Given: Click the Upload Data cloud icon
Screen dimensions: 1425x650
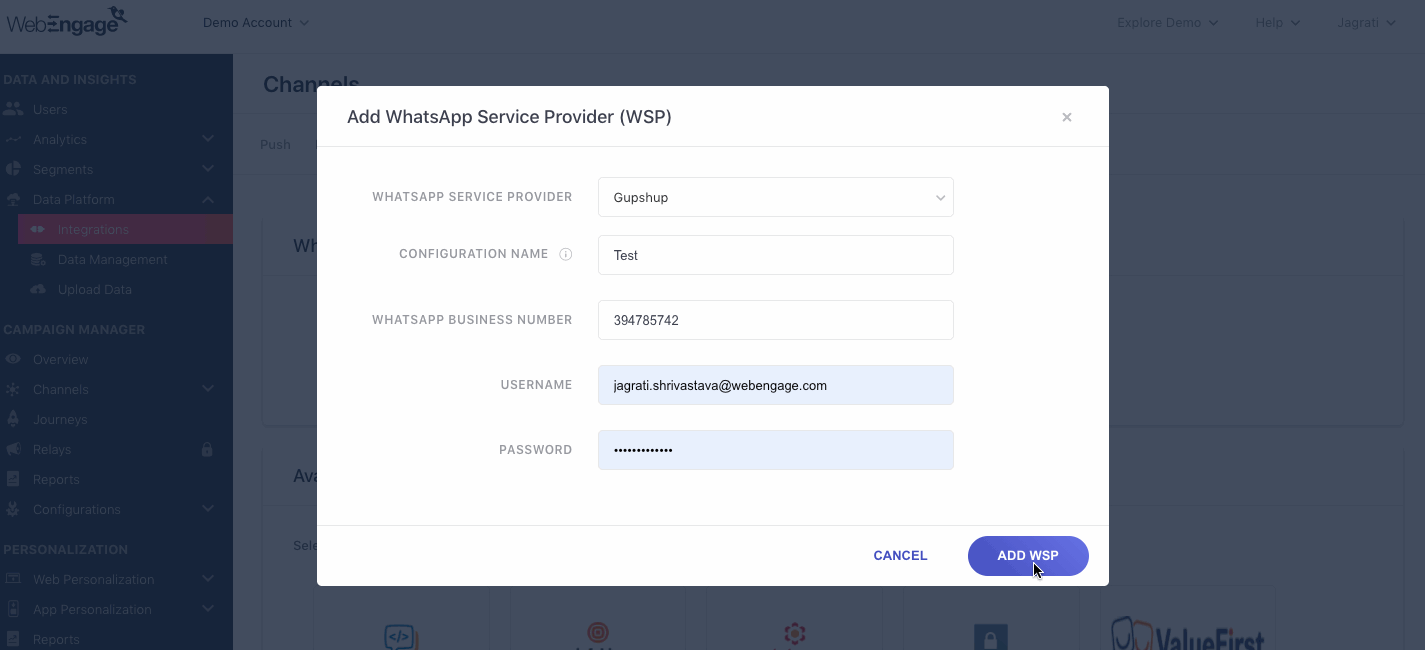Looking at the screenshot, I should 38,289.
